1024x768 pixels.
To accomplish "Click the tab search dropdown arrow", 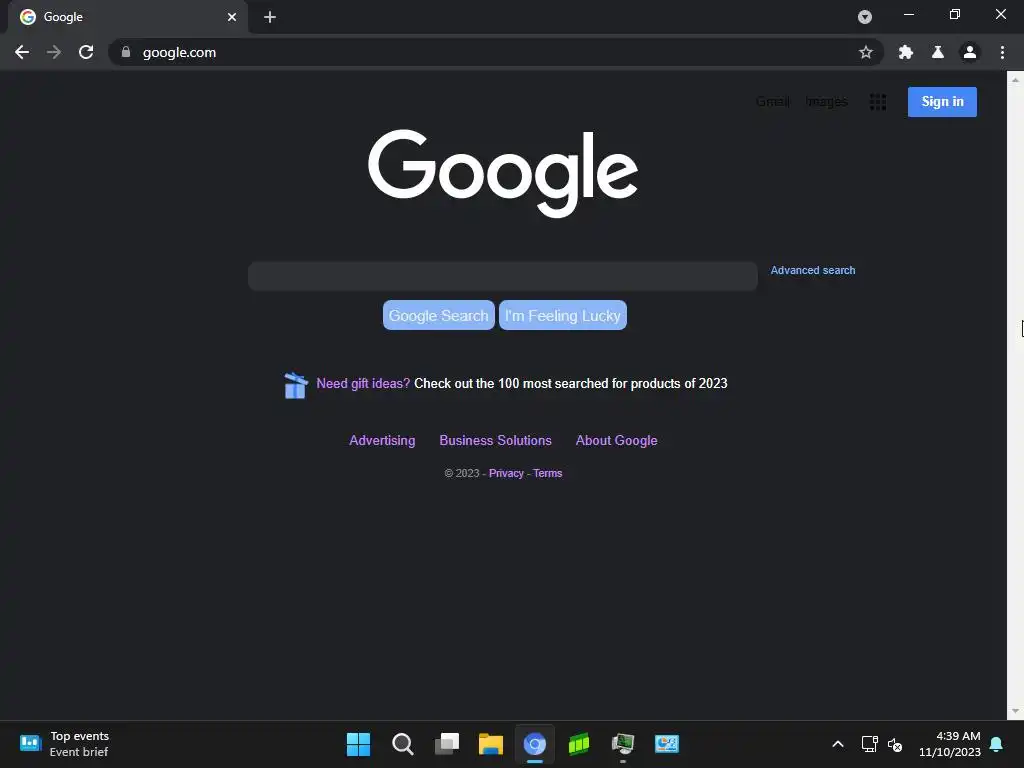I will coord(865,17).
